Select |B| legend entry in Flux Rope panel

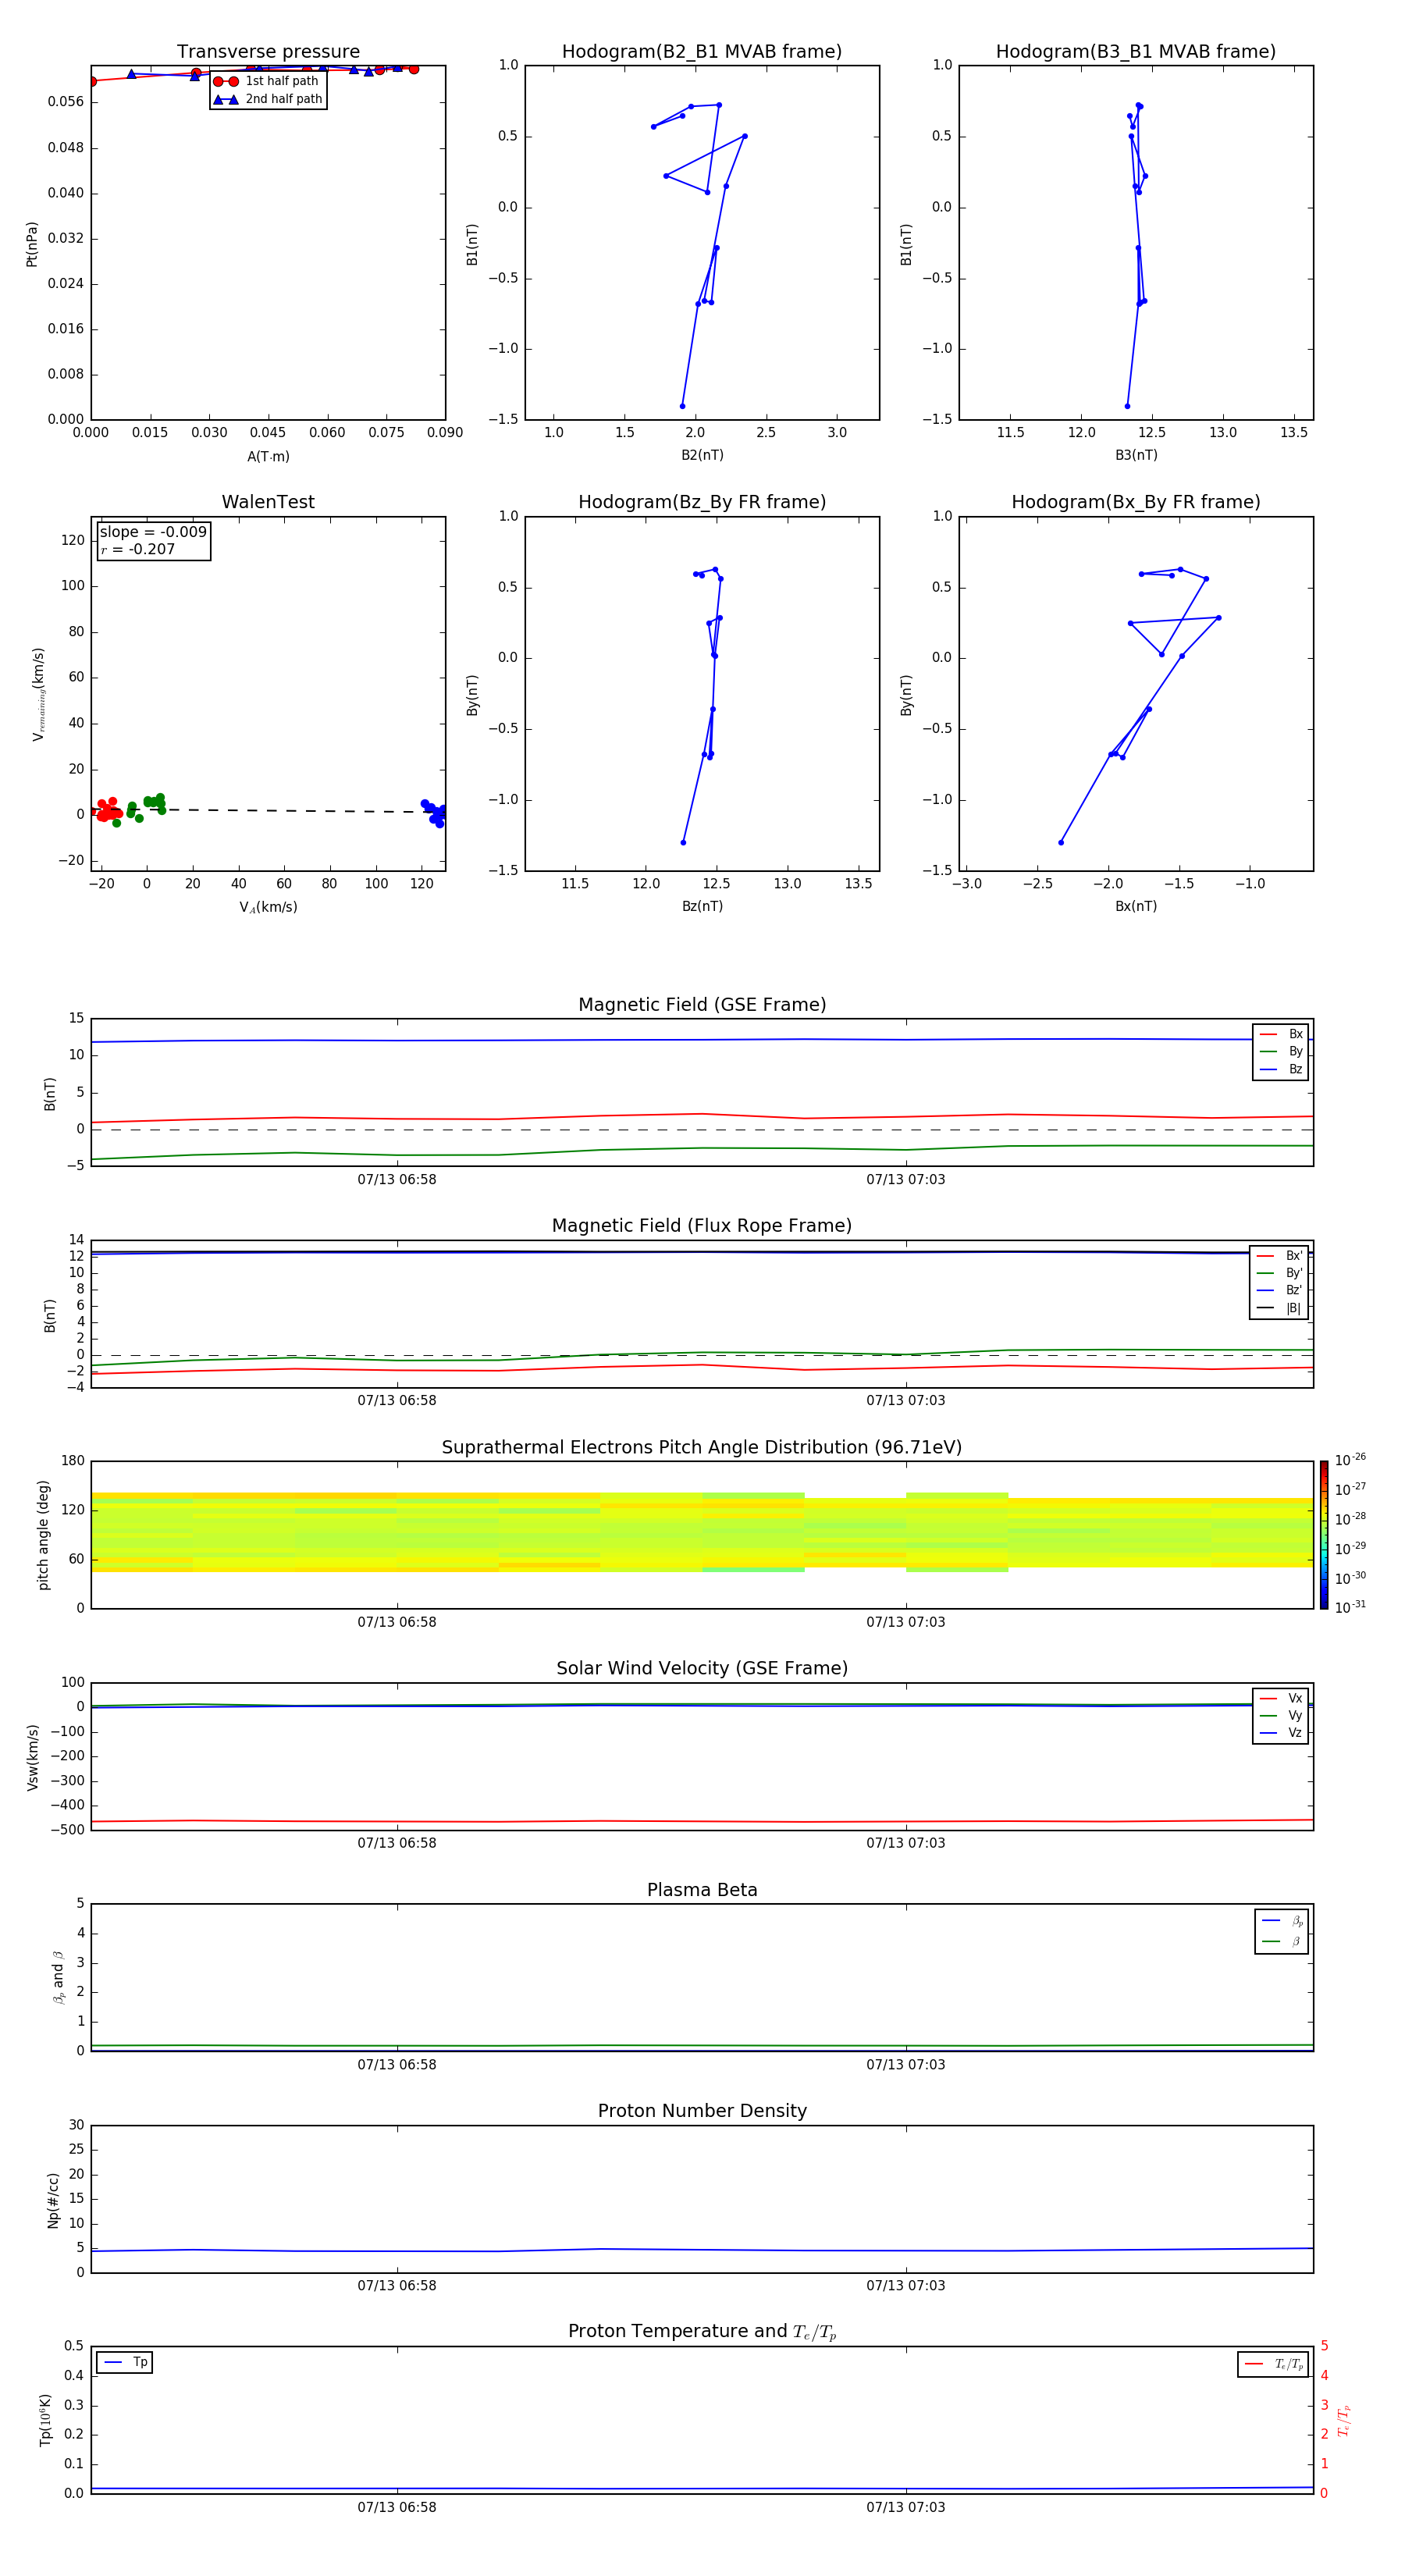pyautogui.click(x=1279, y=1308)
